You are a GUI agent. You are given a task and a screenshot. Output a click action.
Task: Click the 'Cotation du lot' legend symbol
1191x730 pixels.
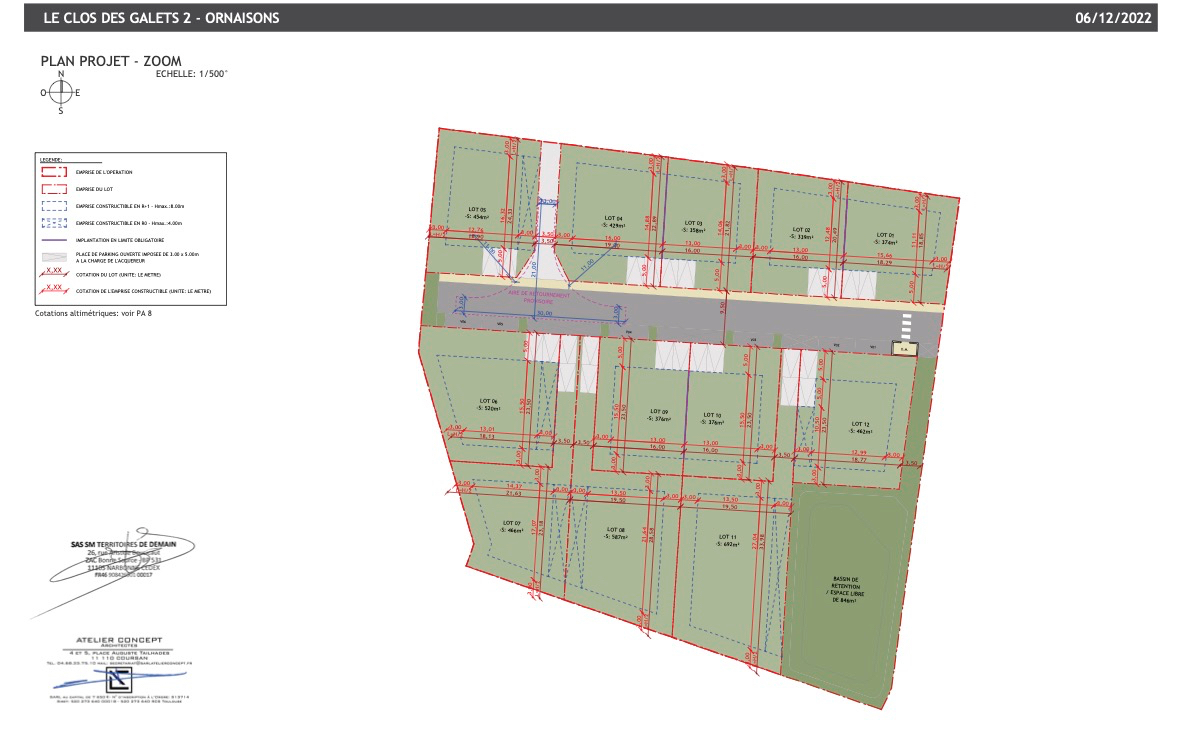tap(54, 274)
